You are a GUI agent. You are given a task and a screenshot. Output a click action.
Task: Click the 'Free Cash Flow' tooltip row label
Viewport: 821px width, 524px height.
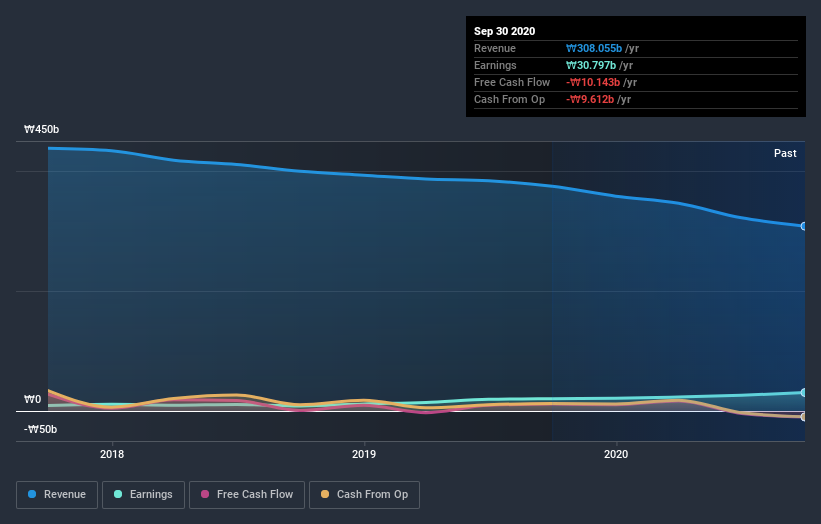coord(512,82)
